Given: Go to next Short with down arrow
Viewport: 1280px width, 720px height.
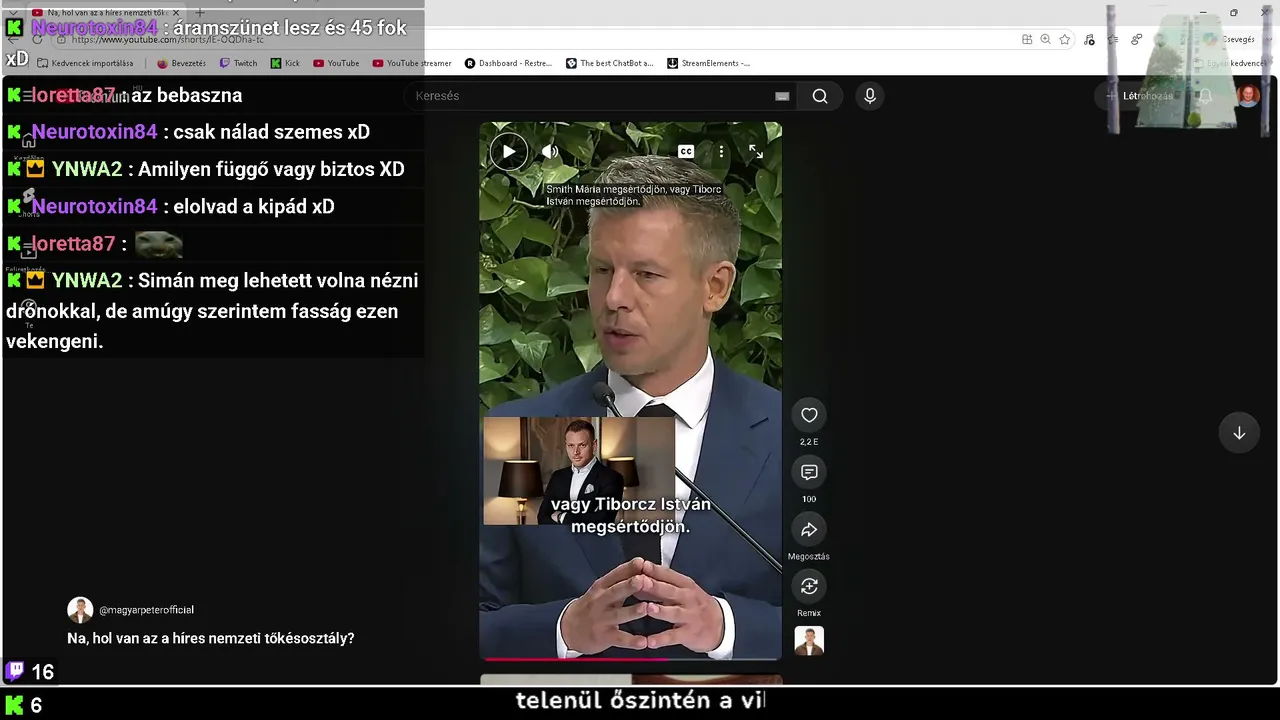Looking at the screenshot, I should click(x=1239, y=433).
